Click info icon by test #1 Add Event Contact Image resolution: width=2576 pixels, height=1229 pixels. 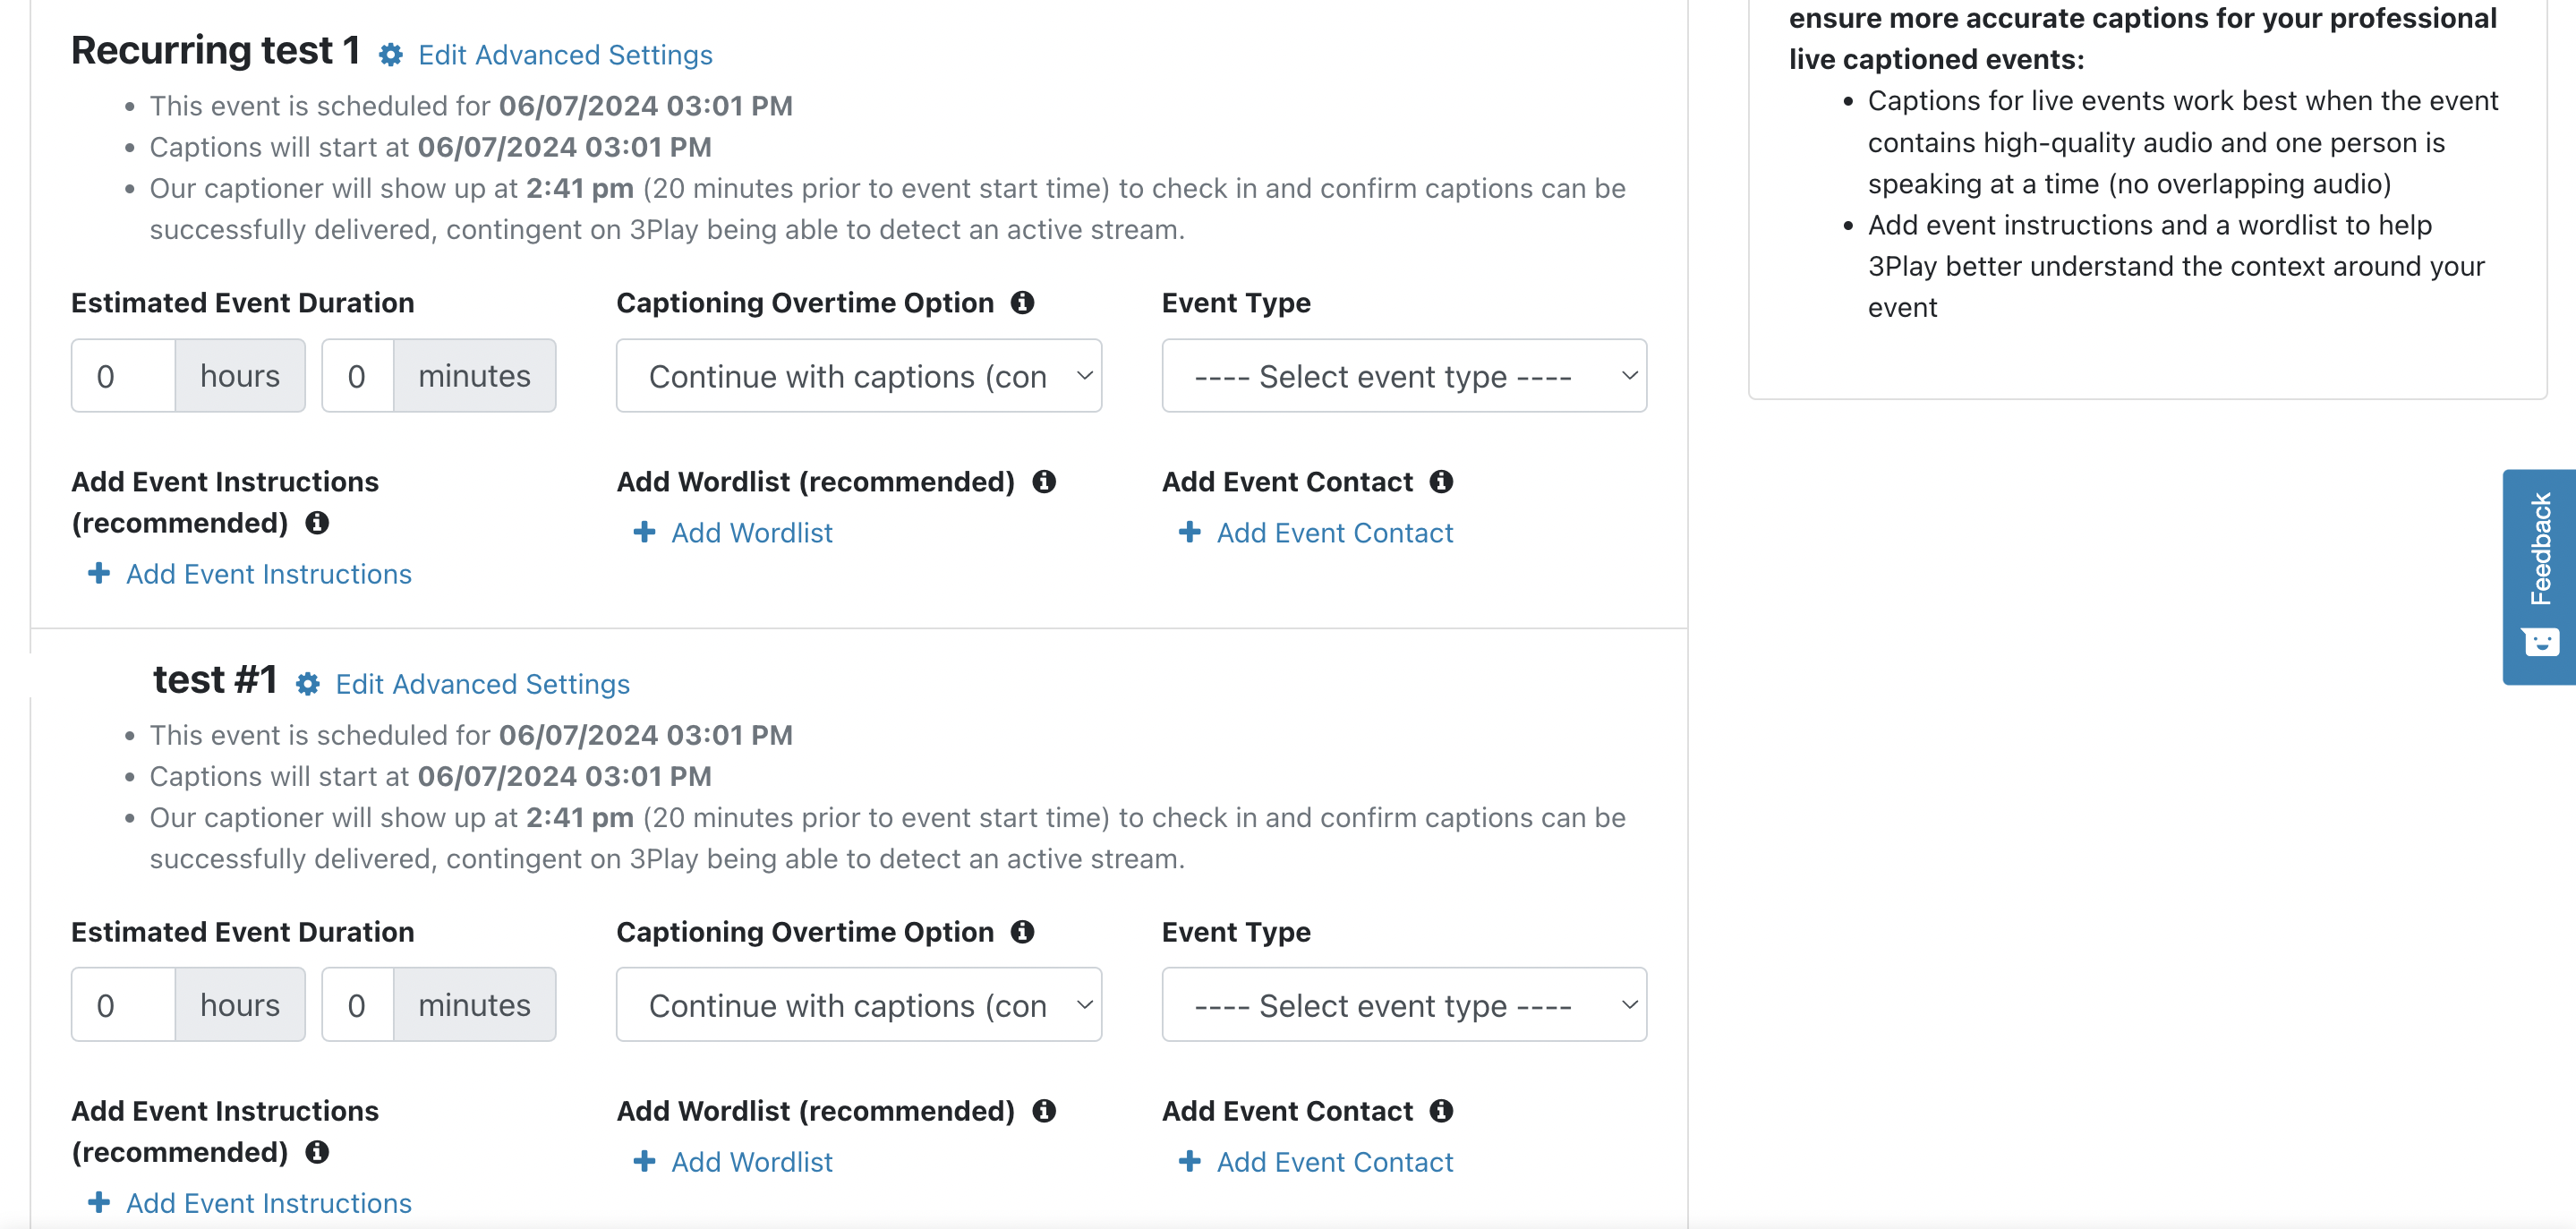(x=1441, y=1110)
